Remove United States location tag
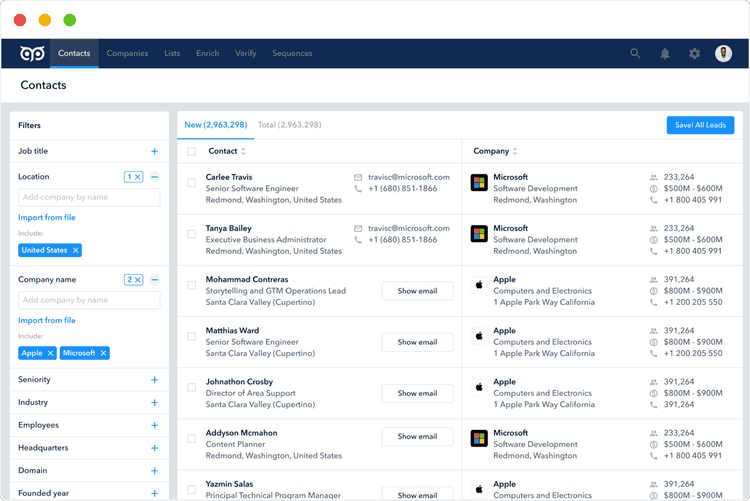This screenshot has width=750, height=501. [76, 250]
